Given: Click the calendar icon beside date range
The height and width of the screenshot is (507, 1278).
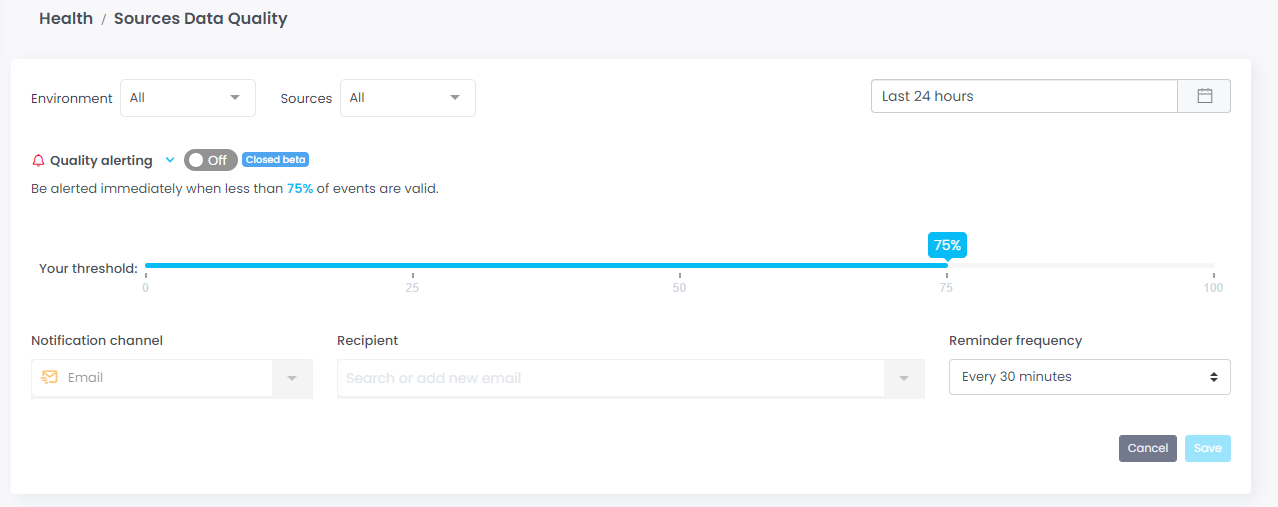Looking at the screenshot, I should 1204,96.
